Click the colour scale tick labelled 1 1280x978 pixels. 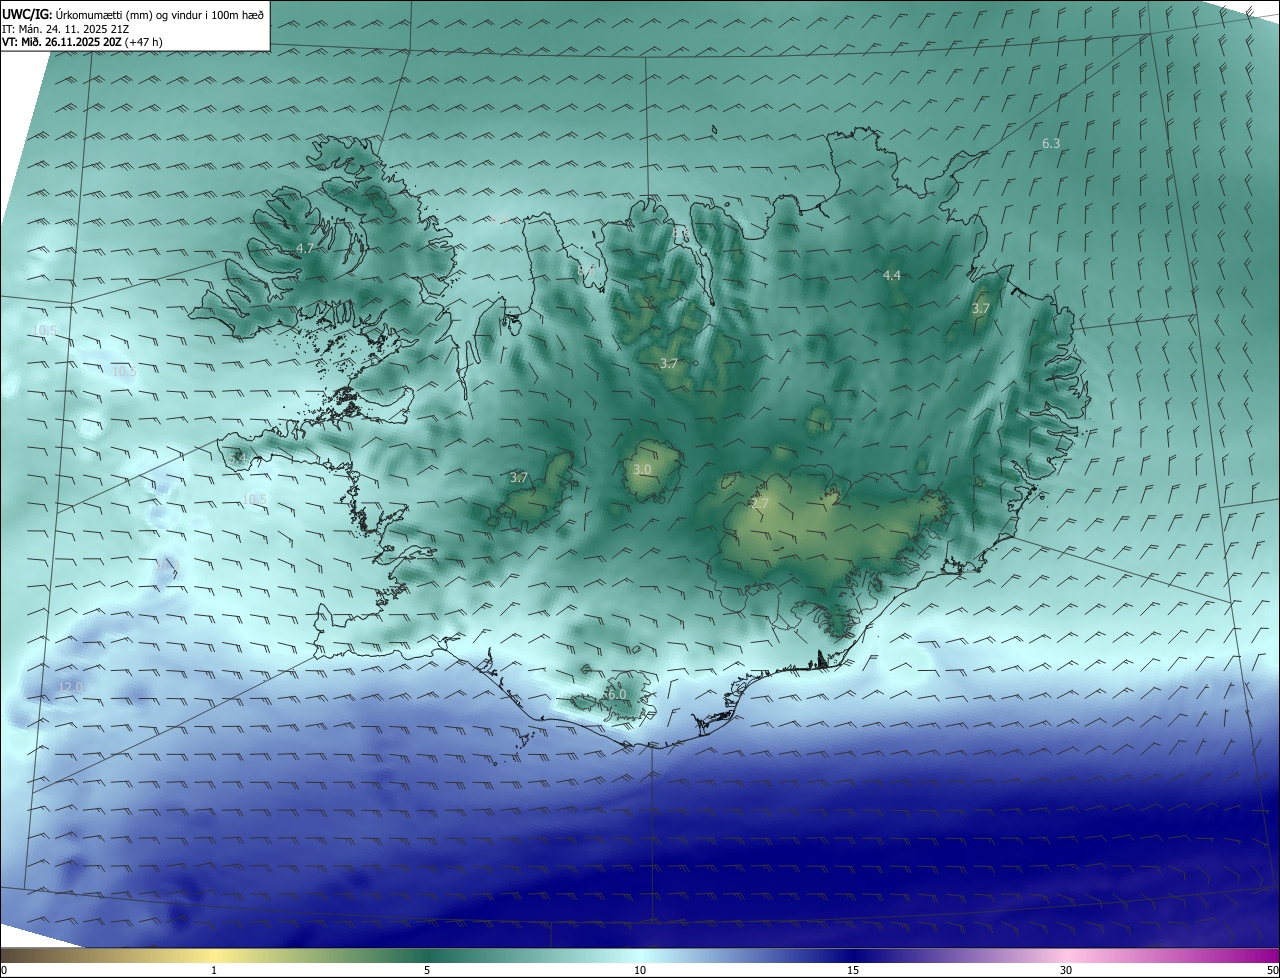[214, 970]
